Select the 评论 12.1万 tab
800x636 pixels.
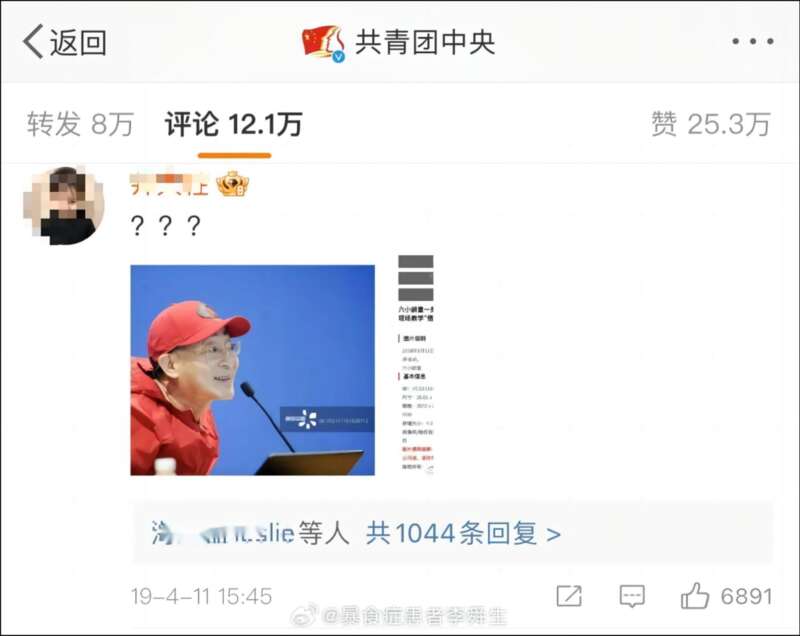234,124
